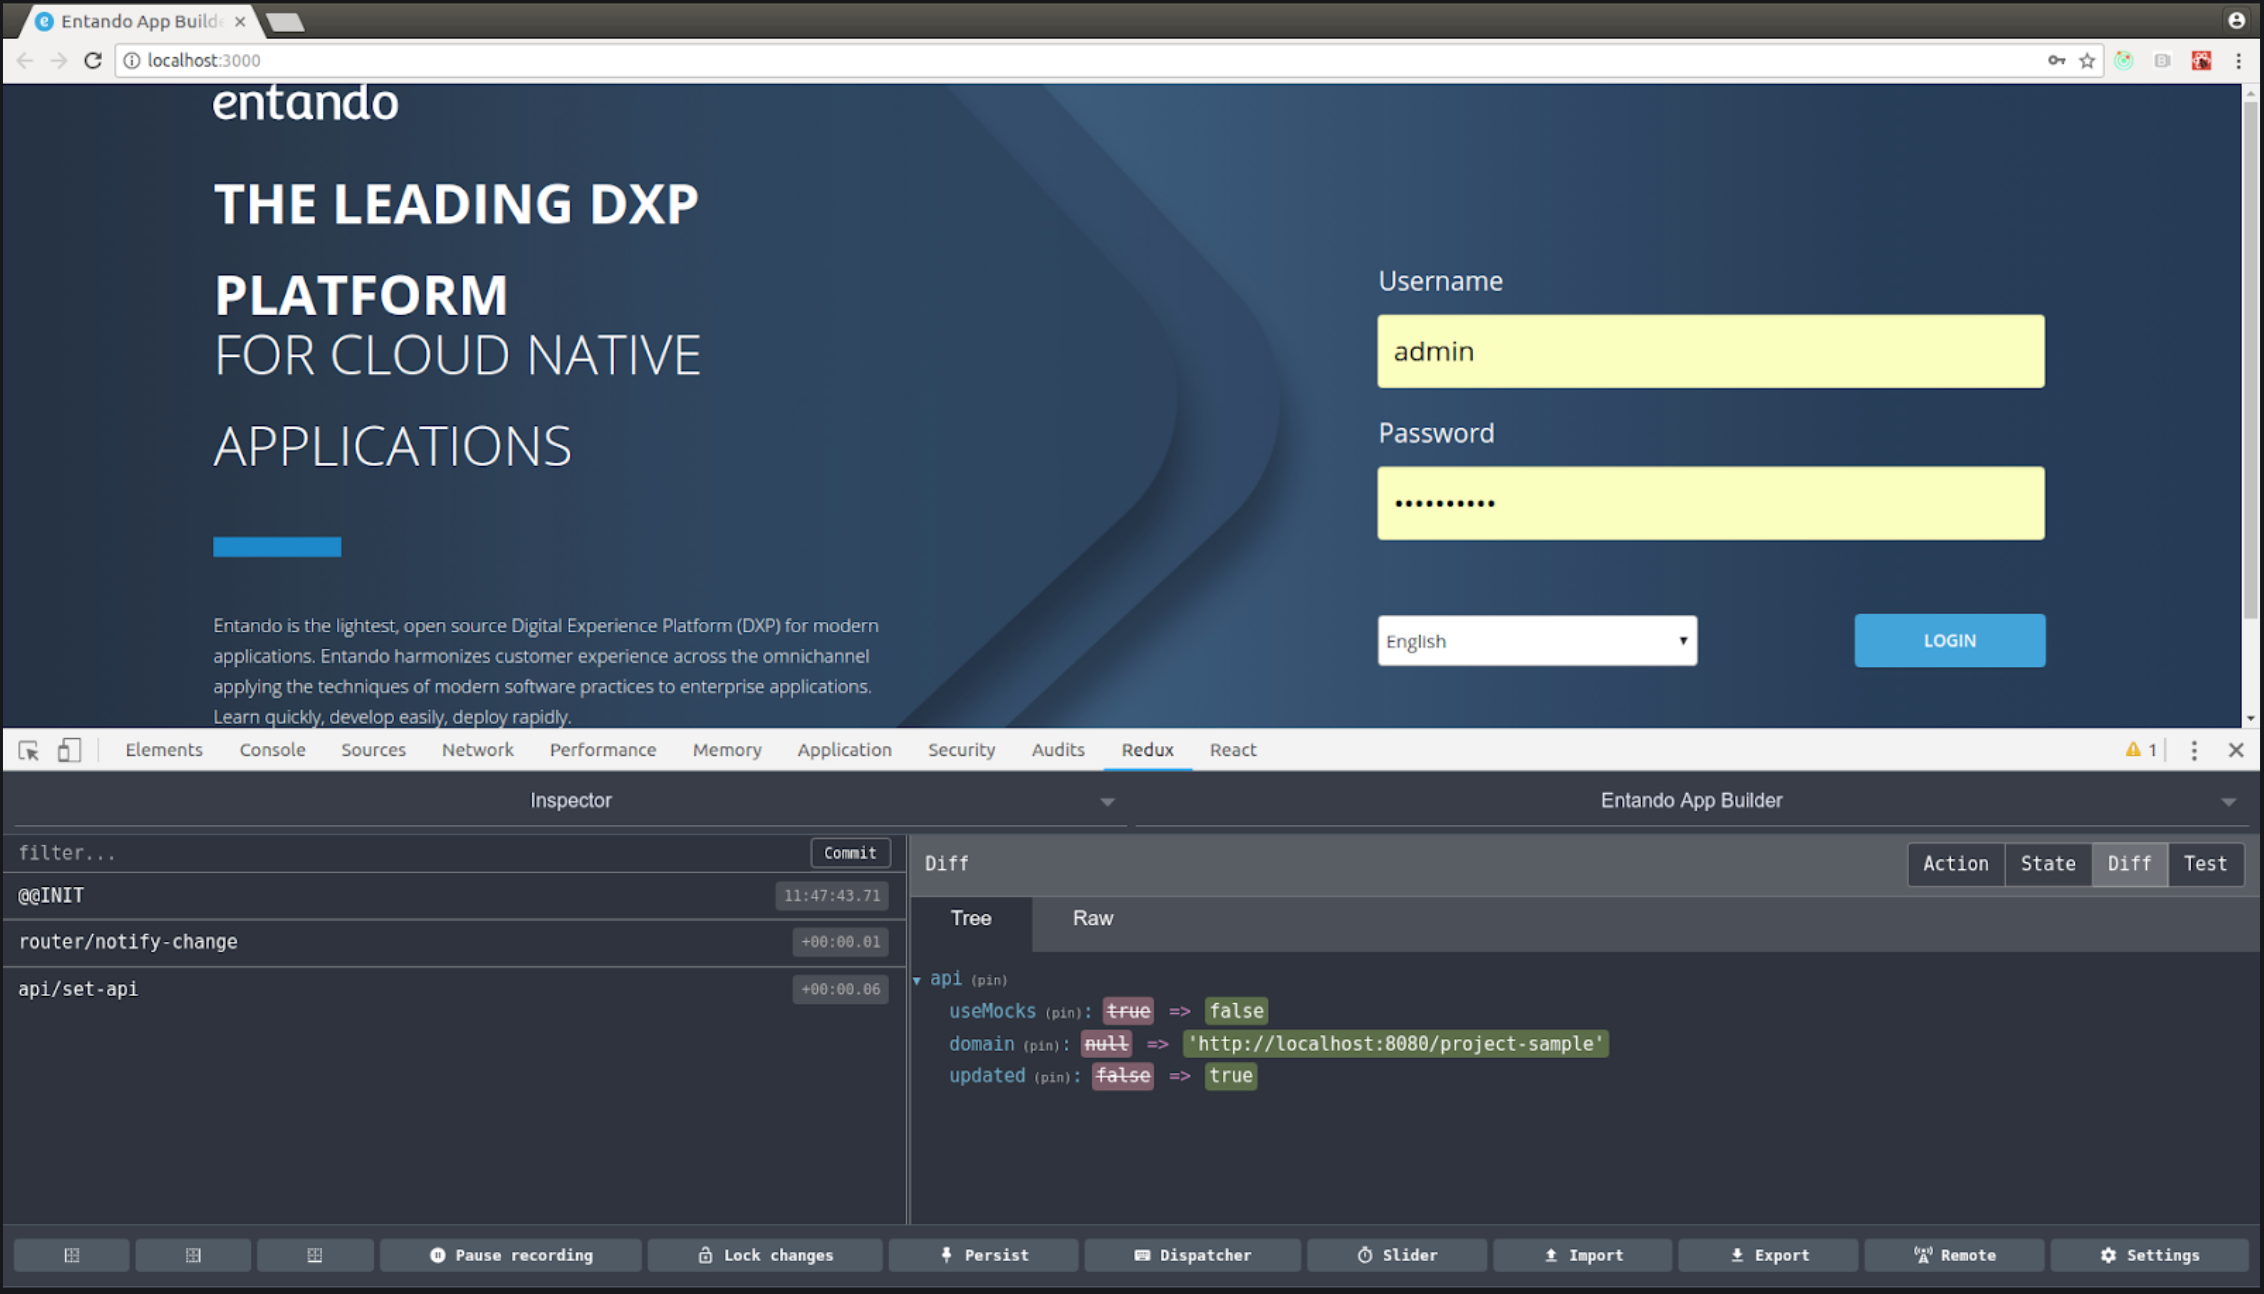Select the @@INIT action row
Image resolution: width=2264 pixels, height=1294 pixels.
point(453,896)
